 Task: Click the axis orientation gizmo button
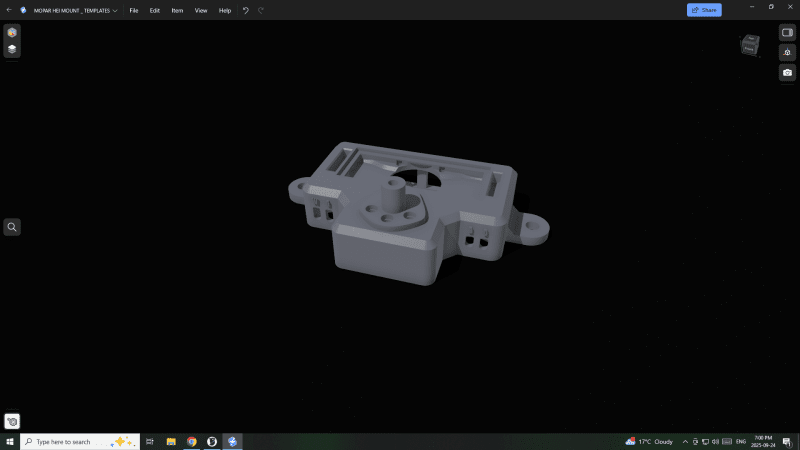(x=787, y=52)
